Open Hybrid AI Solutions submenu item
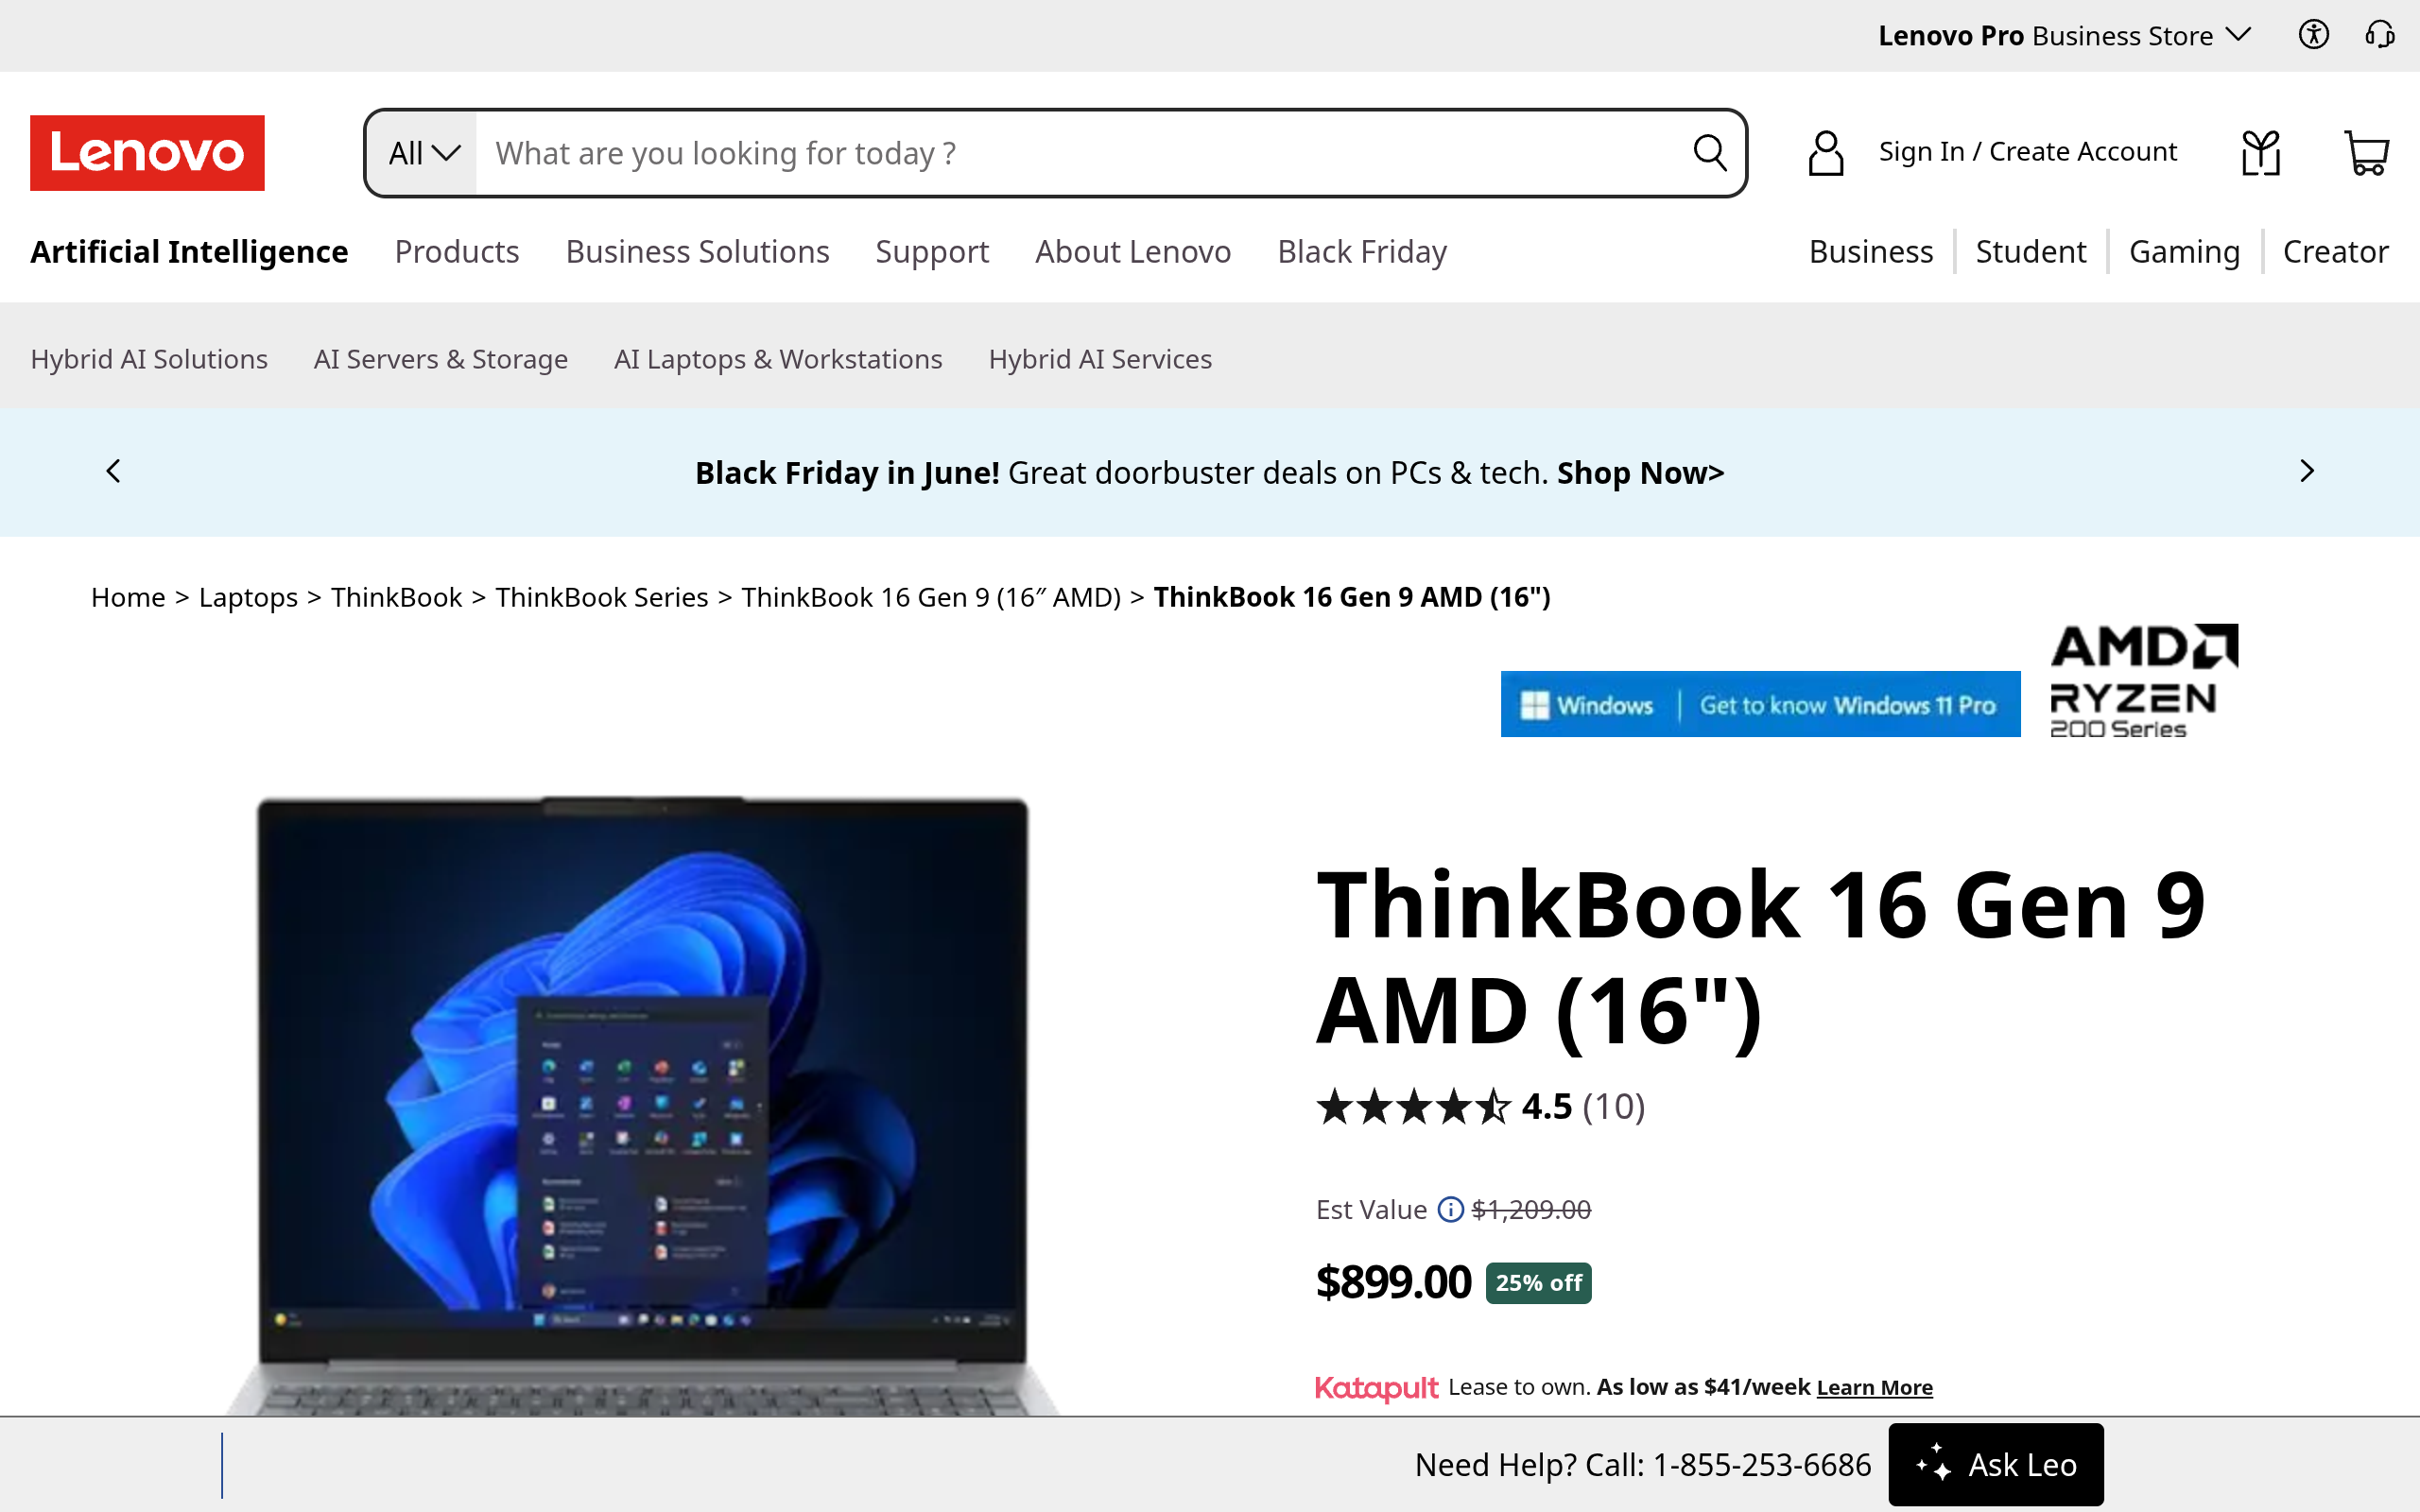This screenshot has width=2420, height=1512. 149,359
